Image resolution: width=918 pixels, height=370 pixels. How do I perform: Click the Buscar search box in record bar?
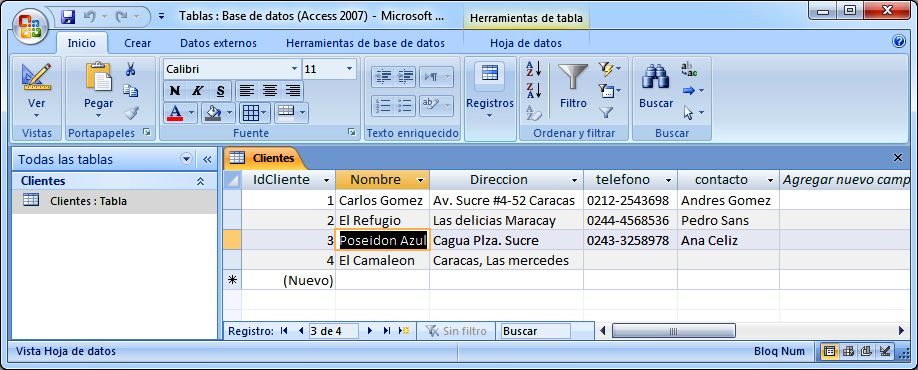536,331
